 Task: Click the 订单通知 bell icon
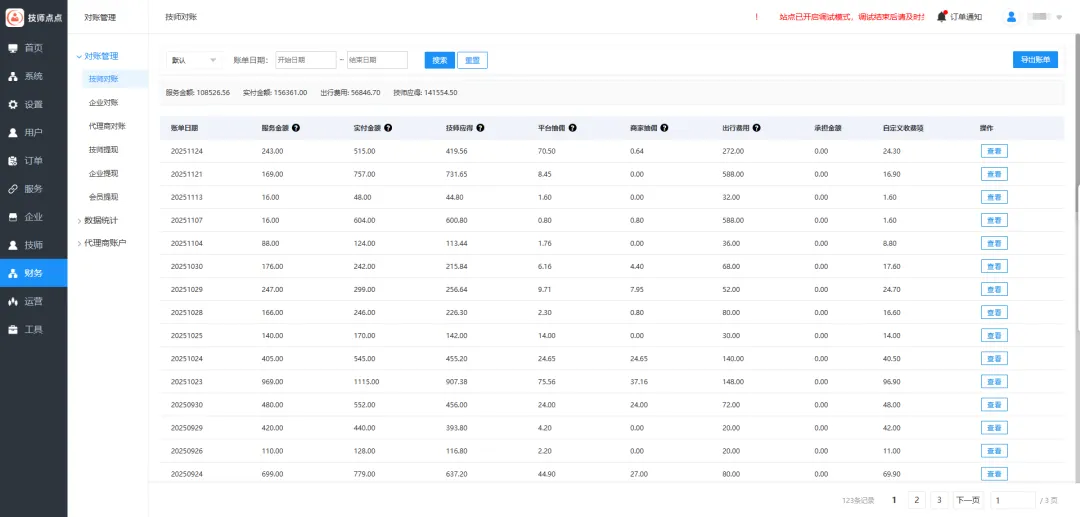(942, 16)
